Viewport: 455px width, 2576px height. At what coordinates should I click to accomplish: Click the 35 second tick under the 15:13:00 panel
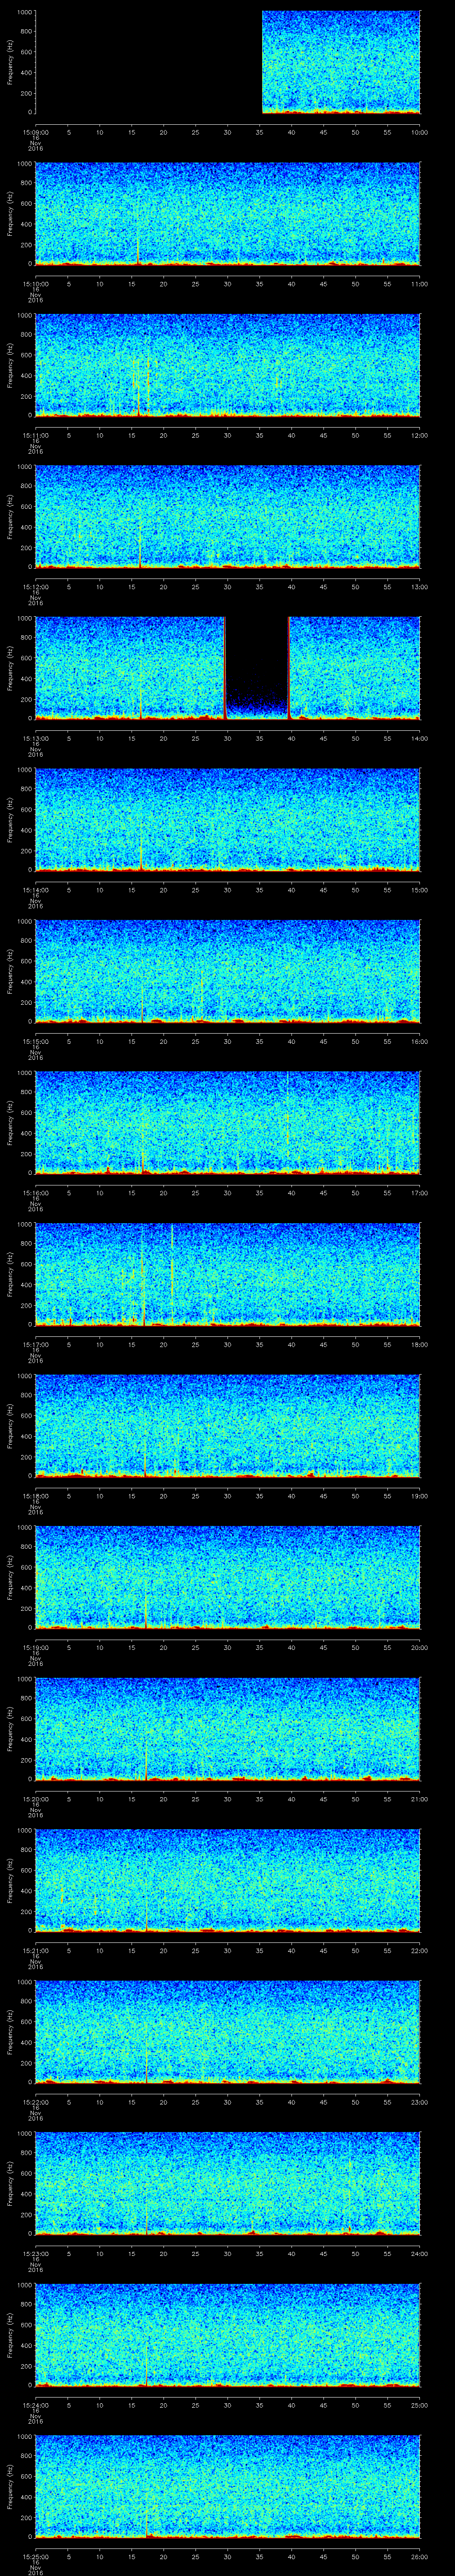click(259, 738)
